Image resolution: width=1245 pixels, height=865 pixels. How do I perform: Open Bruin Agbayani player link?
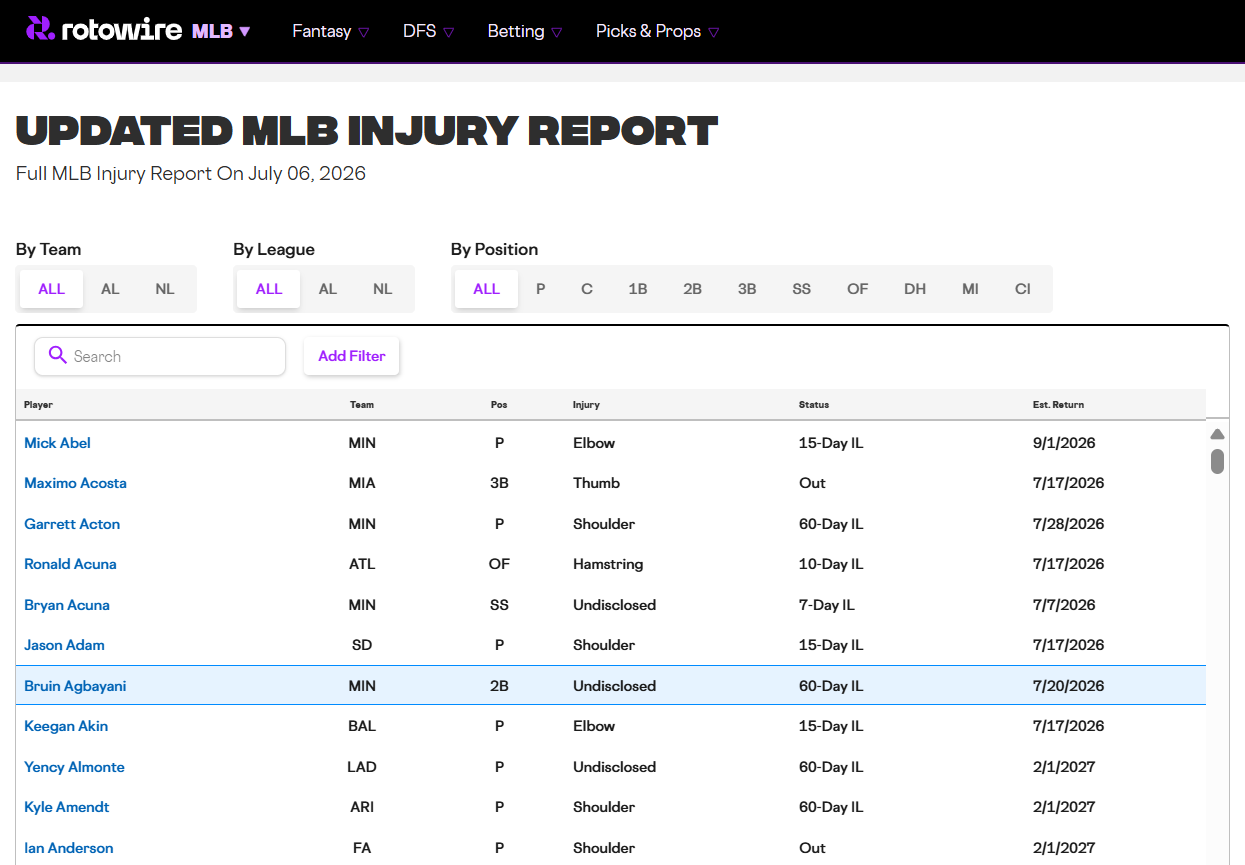[x=75, y=686]
